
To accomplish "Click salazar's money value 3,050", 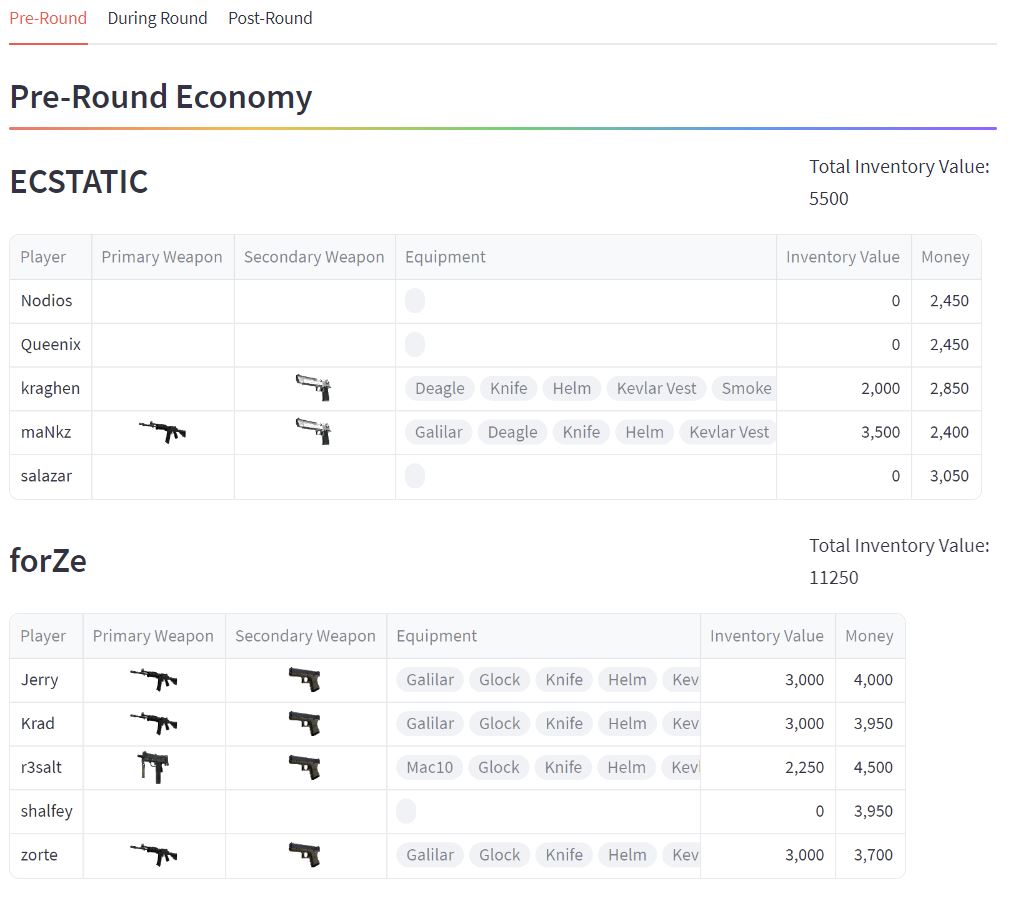I will pos(949,476).
